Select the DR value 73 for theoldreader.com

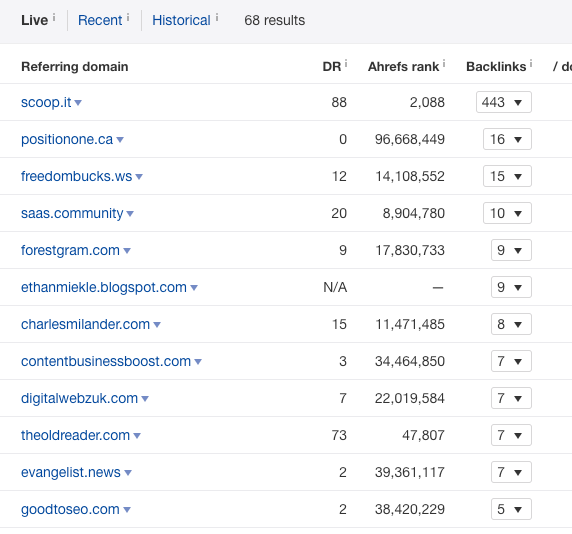point(339,436)
